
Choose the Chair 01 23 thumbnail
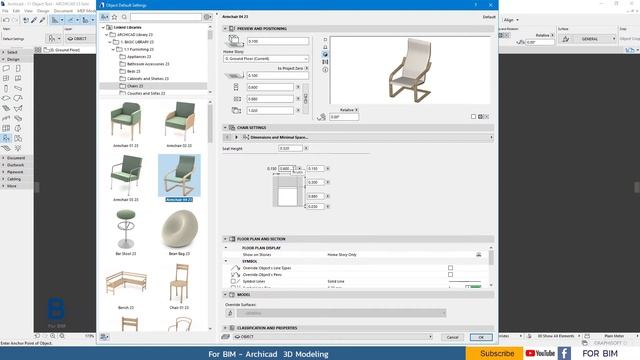(179, 284)
